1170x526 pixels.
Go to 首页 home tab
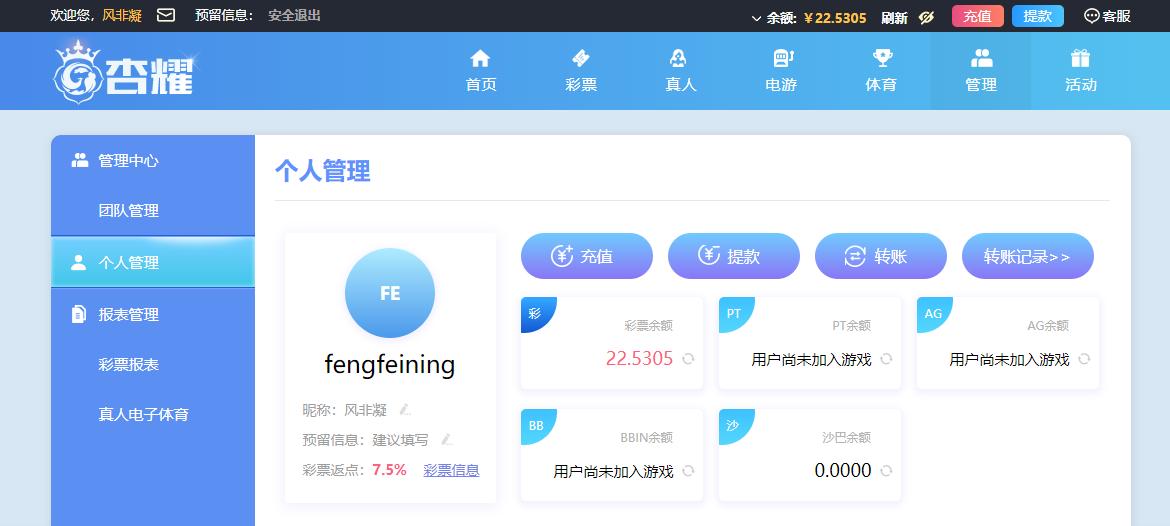click(x=481, y=71)
